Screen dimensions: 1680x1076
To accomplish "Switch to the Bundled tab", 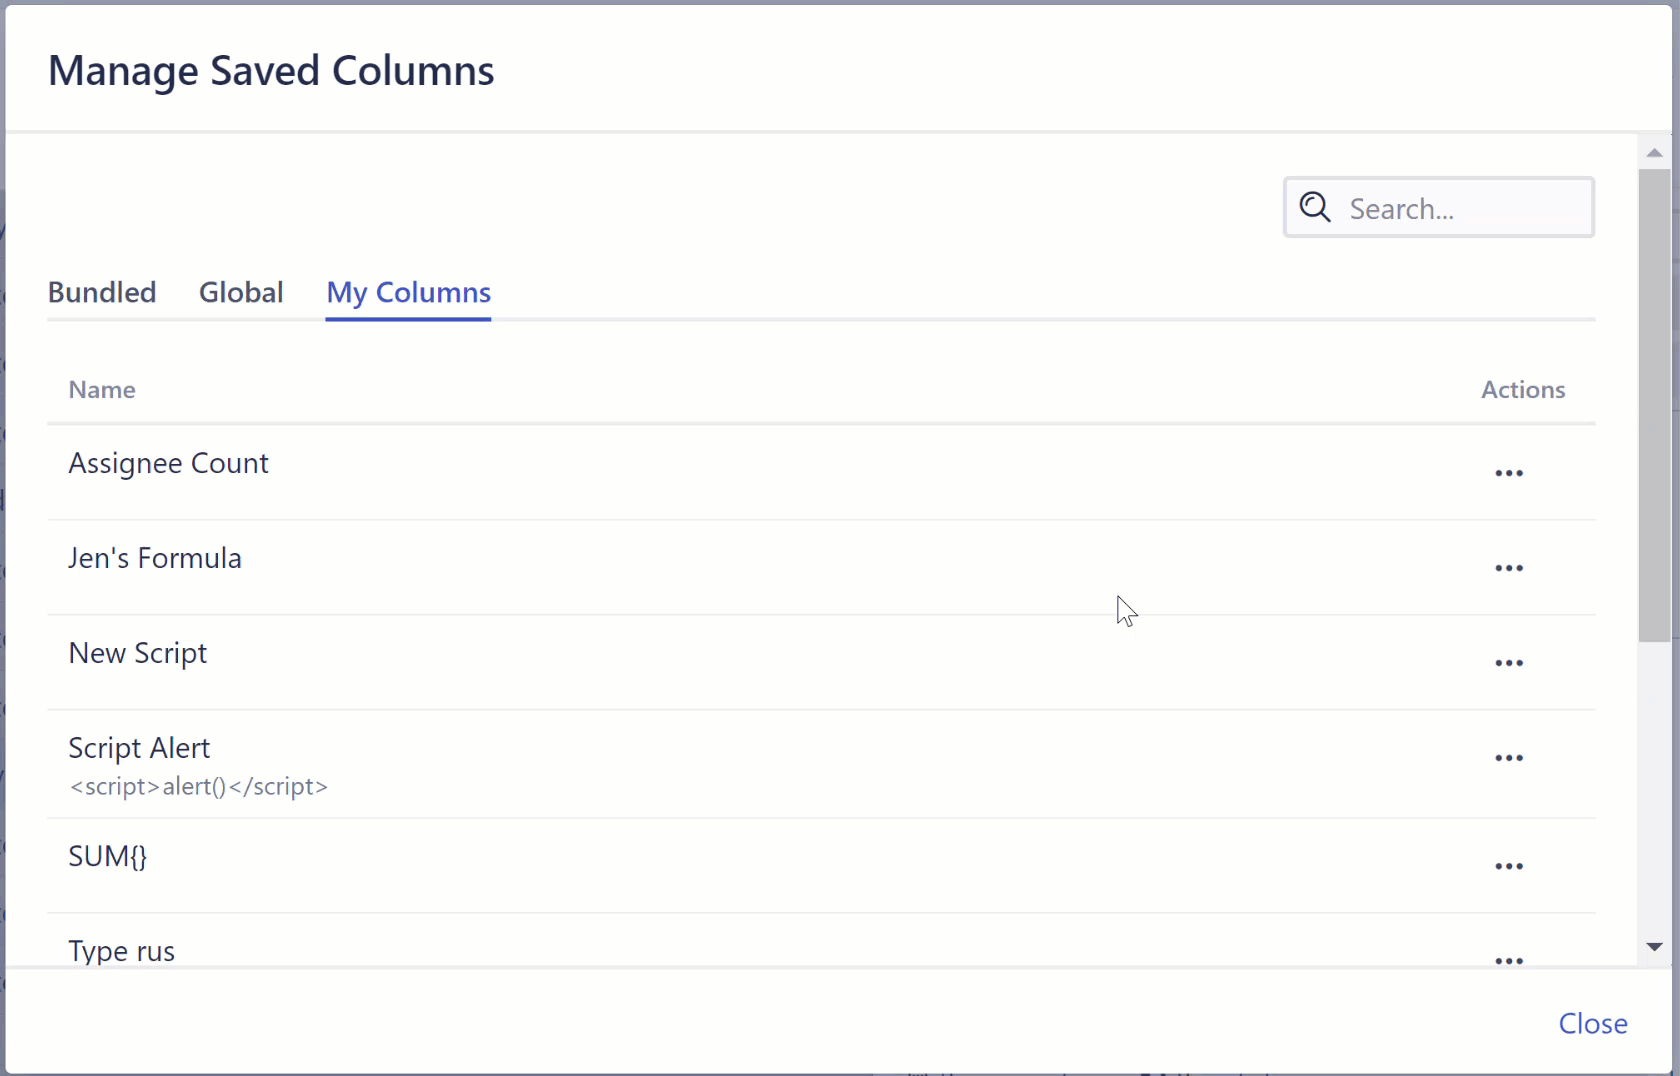I will (x=102, y=292).
